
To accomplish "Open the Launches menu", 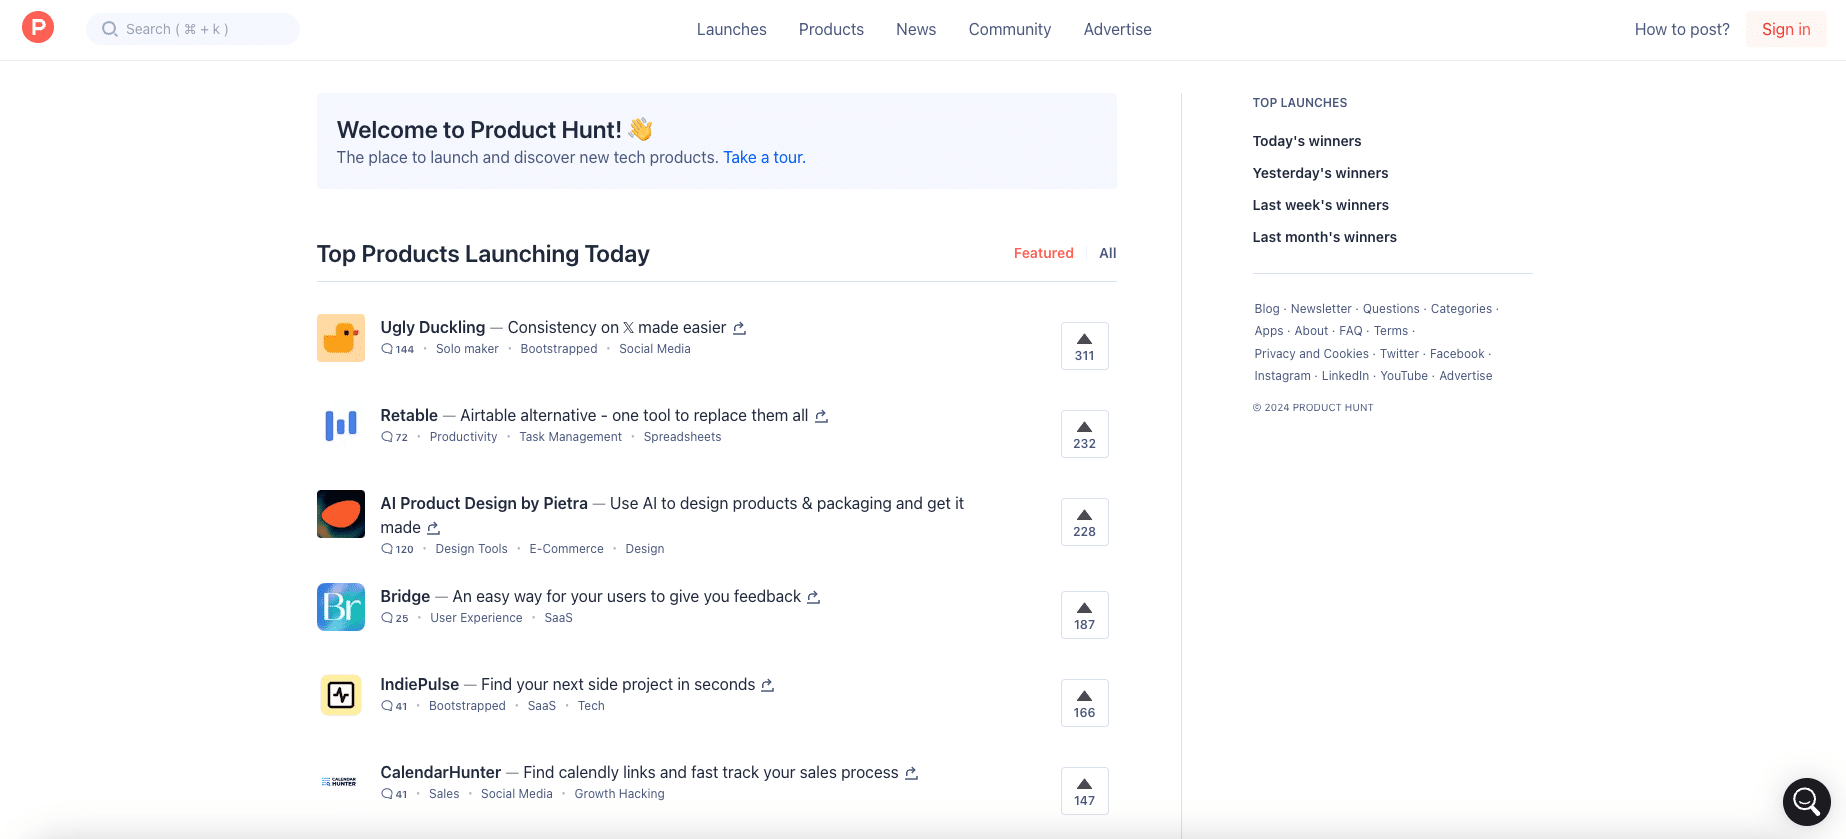I will tap(732, 29).
